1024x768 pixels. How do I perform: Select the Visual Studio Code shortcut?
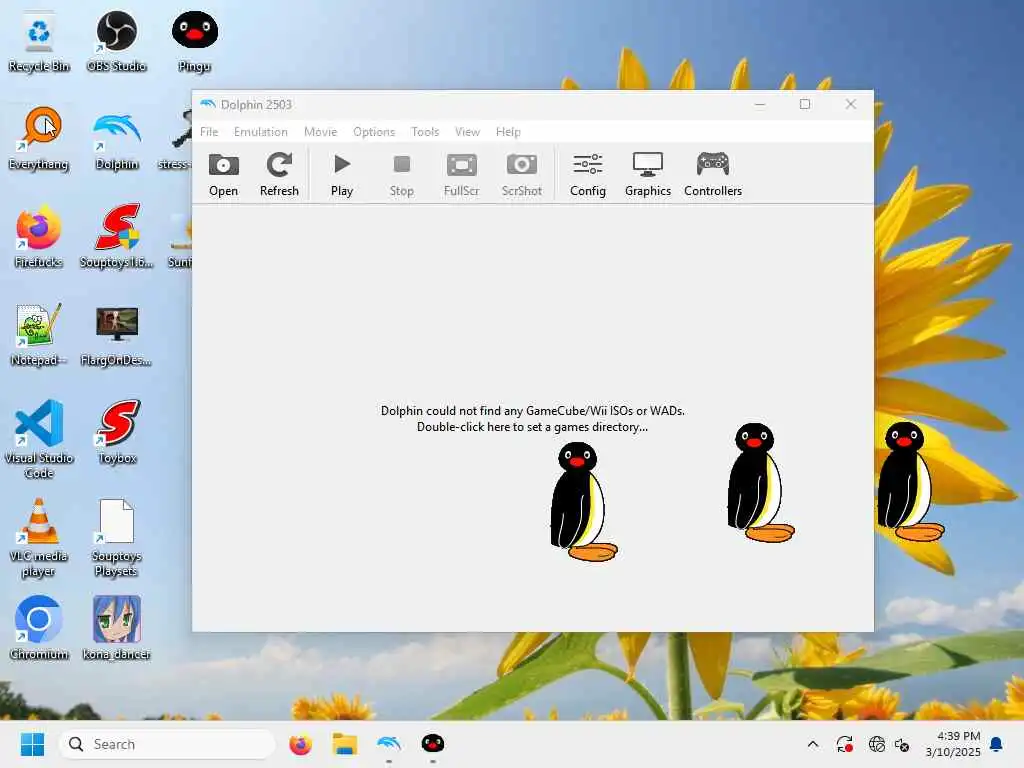pyautogui.click(x=39, y=439)
